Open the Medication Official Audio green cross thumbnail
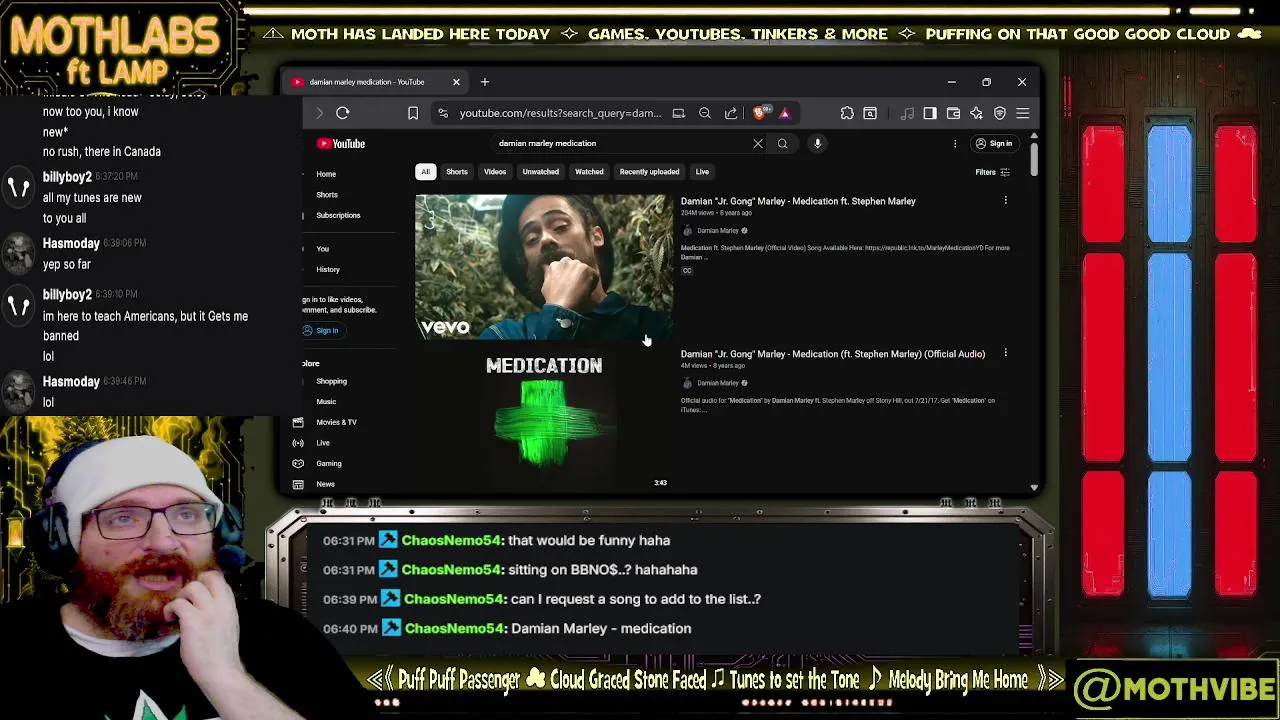 click(544, 420)
